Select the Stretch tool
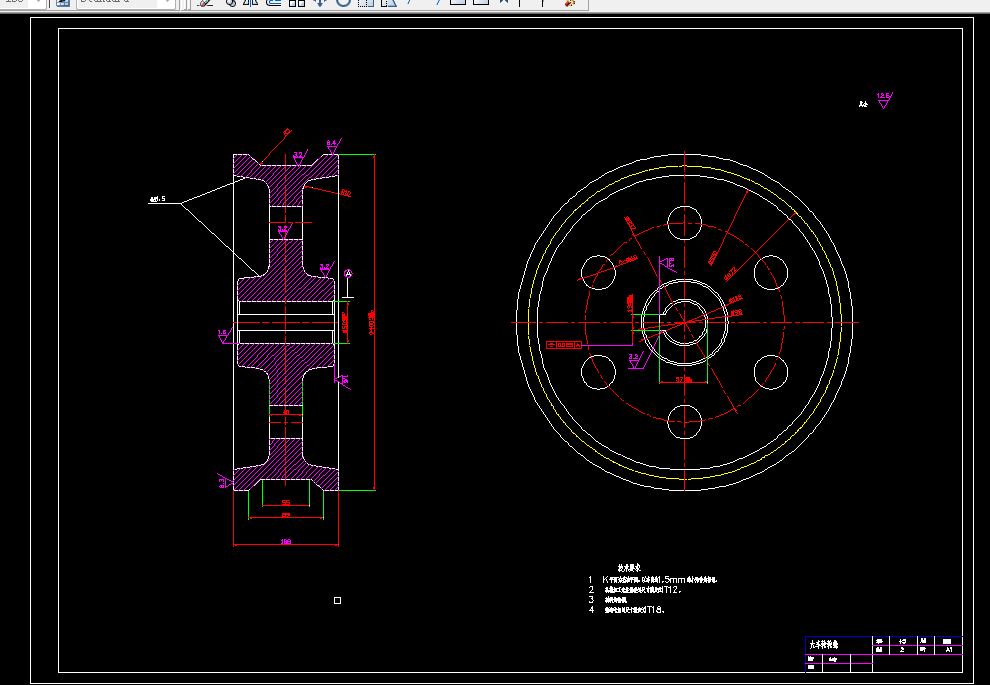990x685 pixels. (x=388, y=3)
